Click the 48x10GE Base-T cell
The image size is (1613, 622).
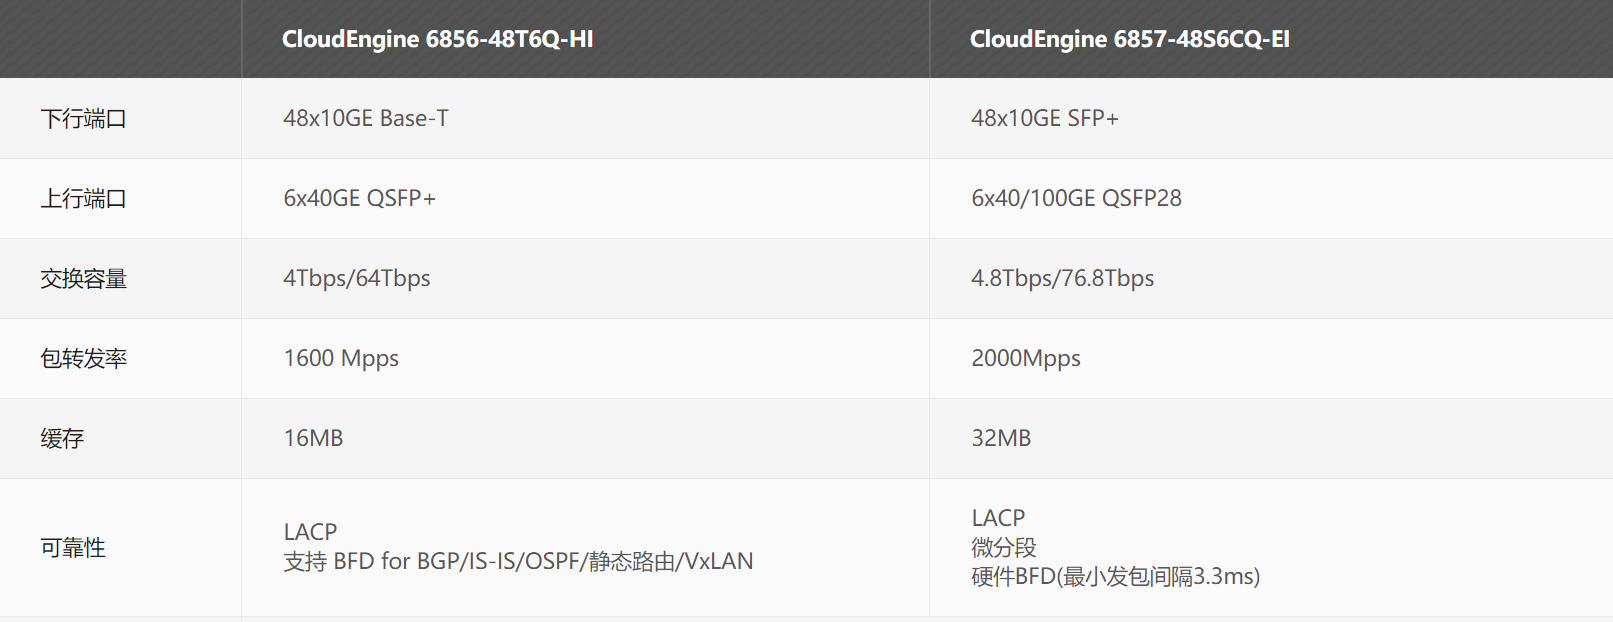tap(366, 118)
